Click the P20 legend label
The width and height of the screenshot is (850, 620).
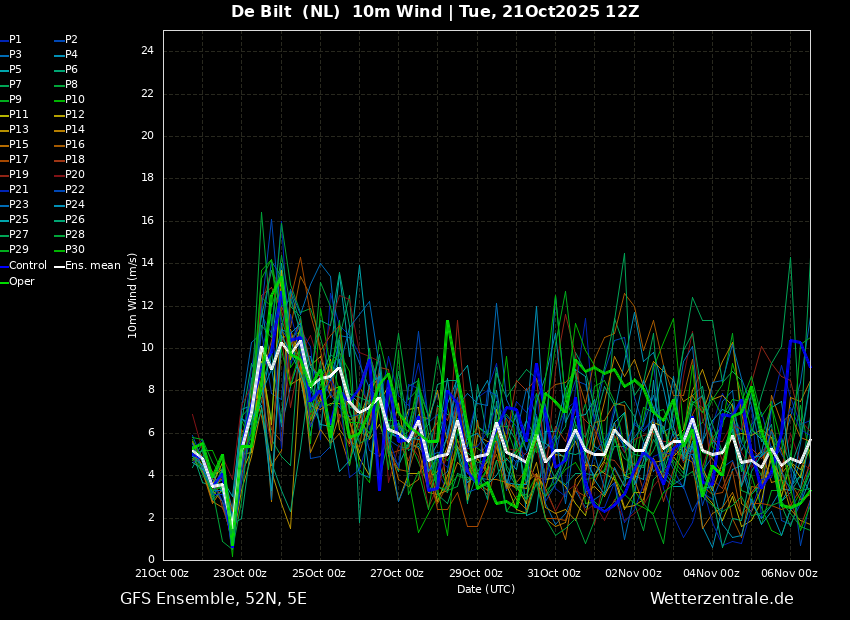coord(75,175)
